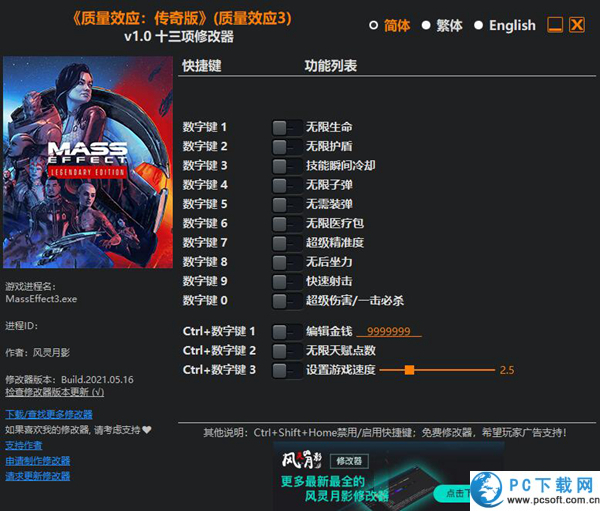Click the 支持作者 link
This screenshot has width=600, height=511.
24,445
